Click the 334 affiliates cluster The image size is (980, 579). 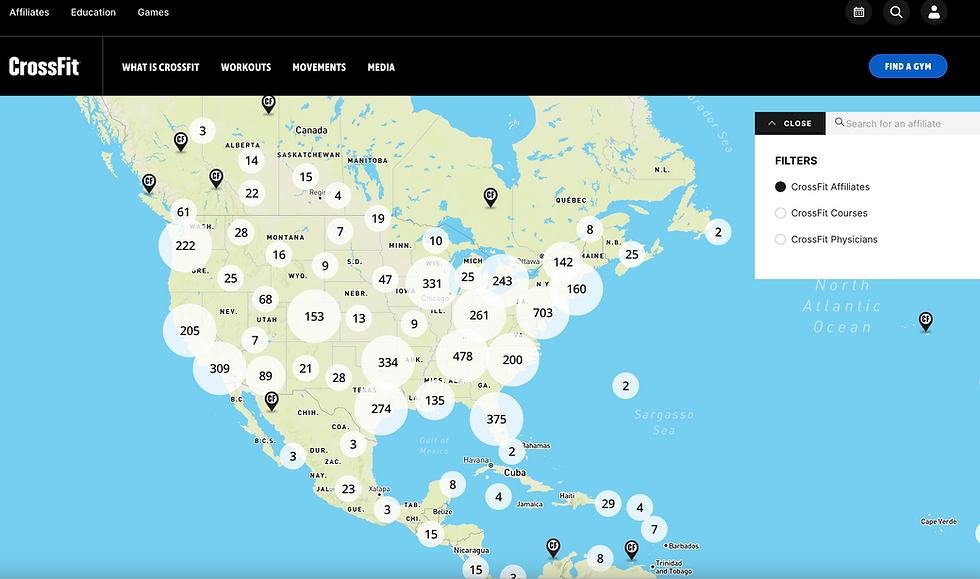click(x=388, y=363)
